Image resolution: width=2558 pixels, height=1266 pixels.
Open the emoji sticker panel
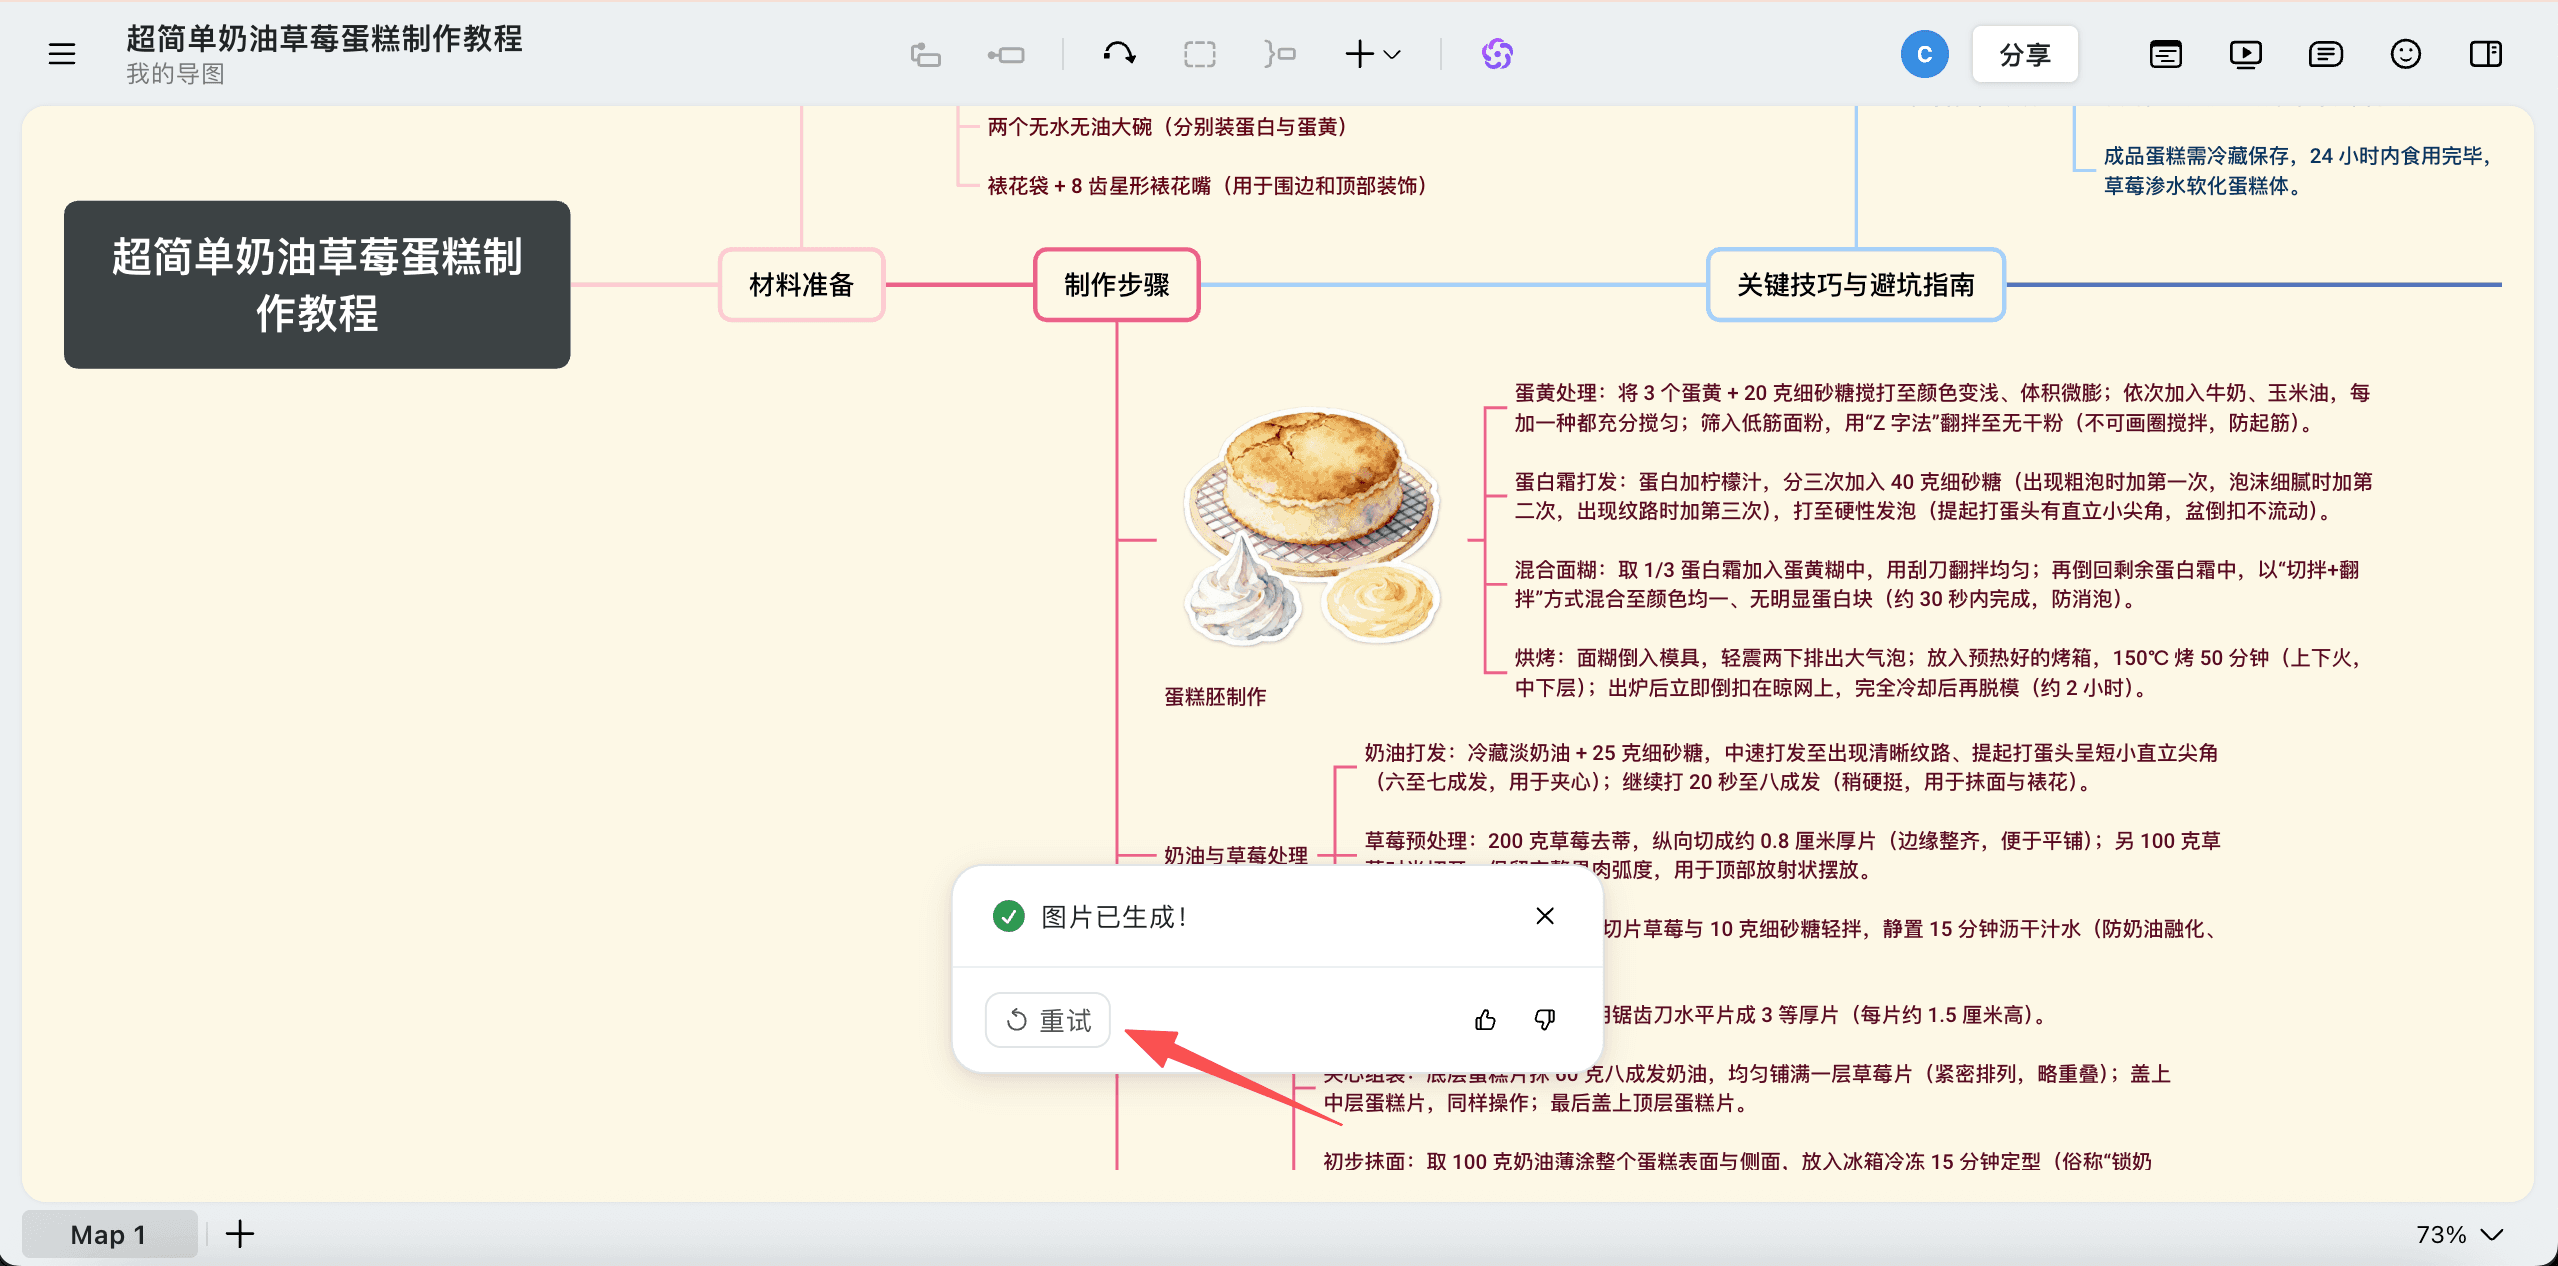[x=2404, y=53]
